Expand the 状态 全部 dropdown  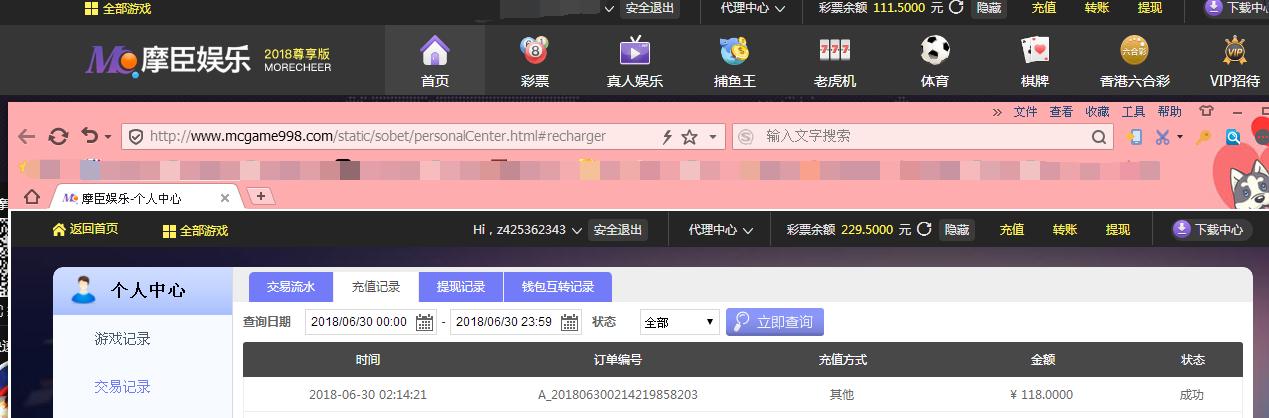pyautogui.click(x=679, y=322)
